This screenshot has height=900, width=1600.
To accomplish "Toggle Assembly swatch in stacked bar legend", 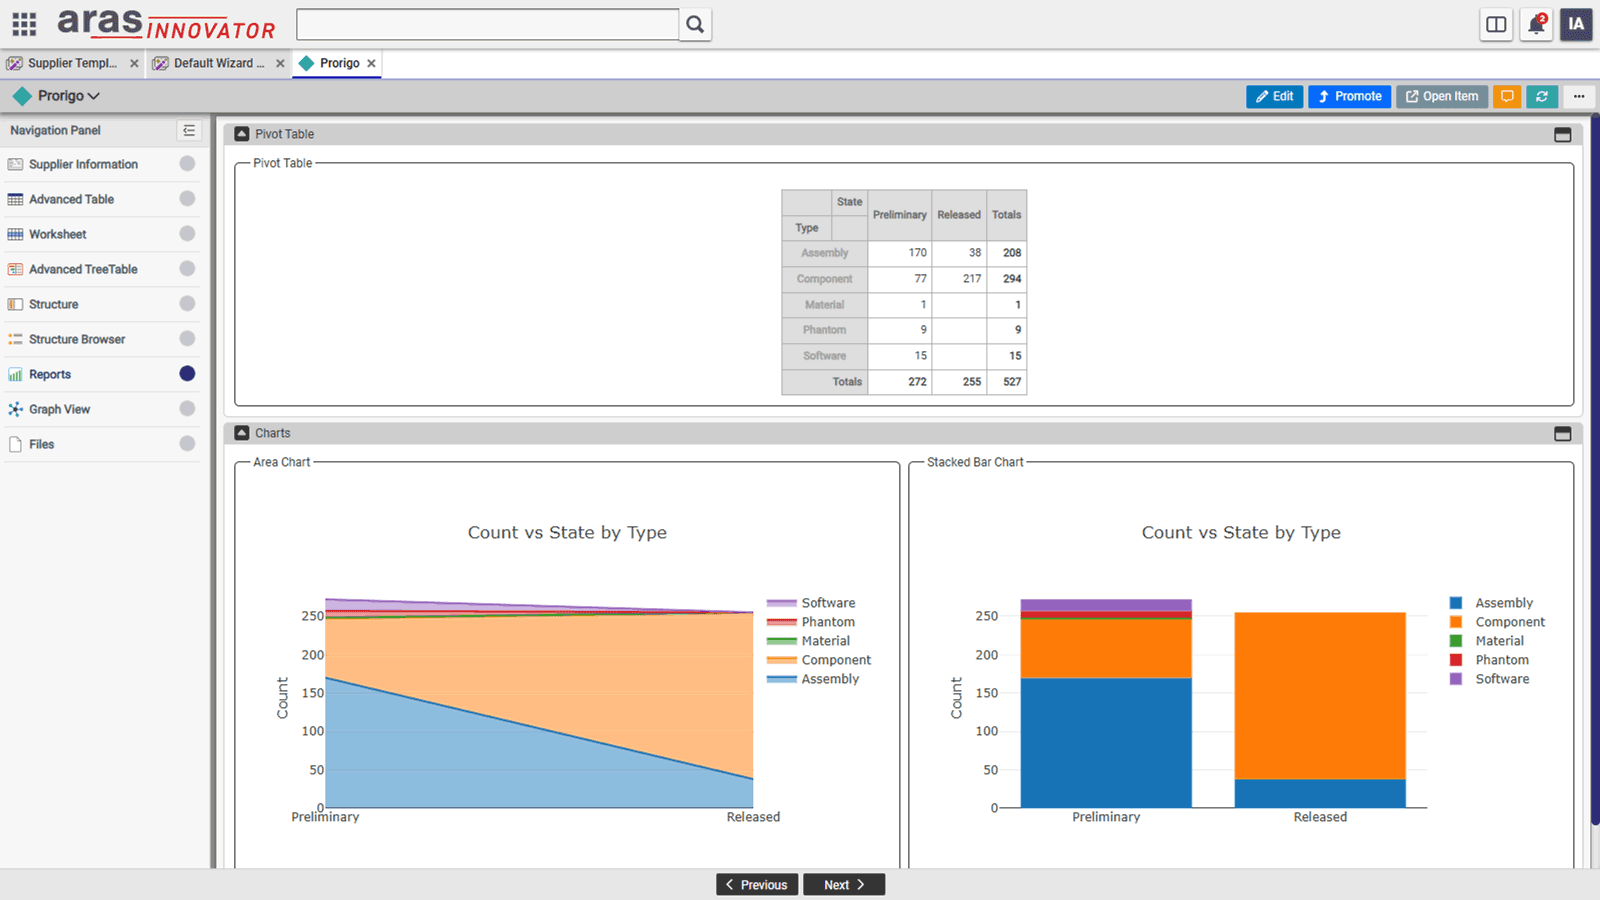I will coord(1456,603).
